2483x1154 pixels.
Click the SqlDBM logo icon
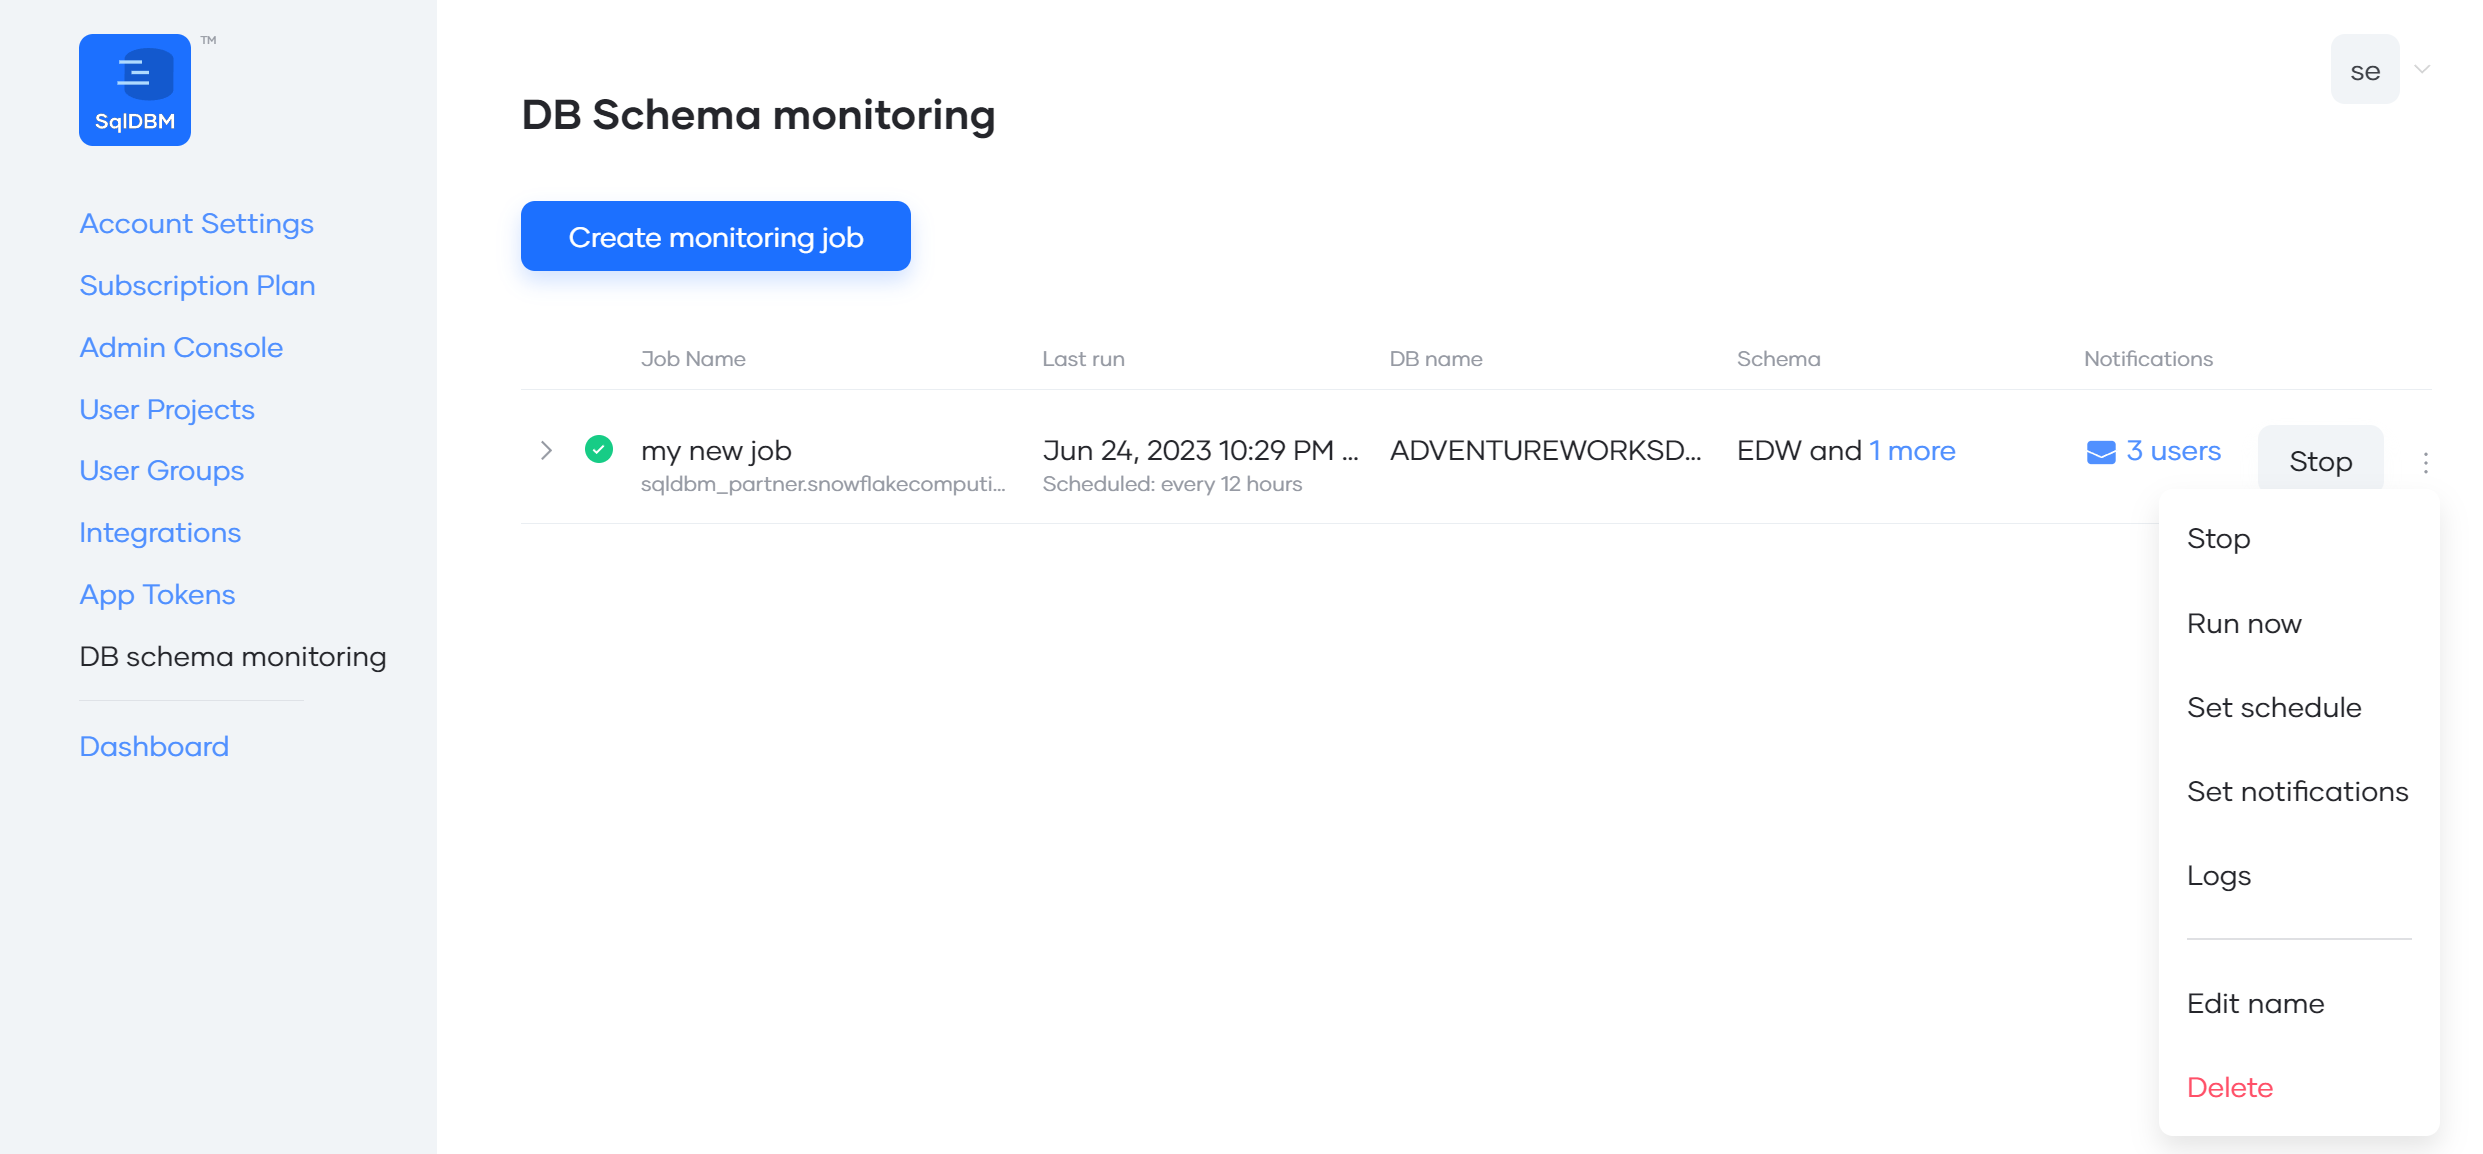pyautogui.click(x=134, y=88)
